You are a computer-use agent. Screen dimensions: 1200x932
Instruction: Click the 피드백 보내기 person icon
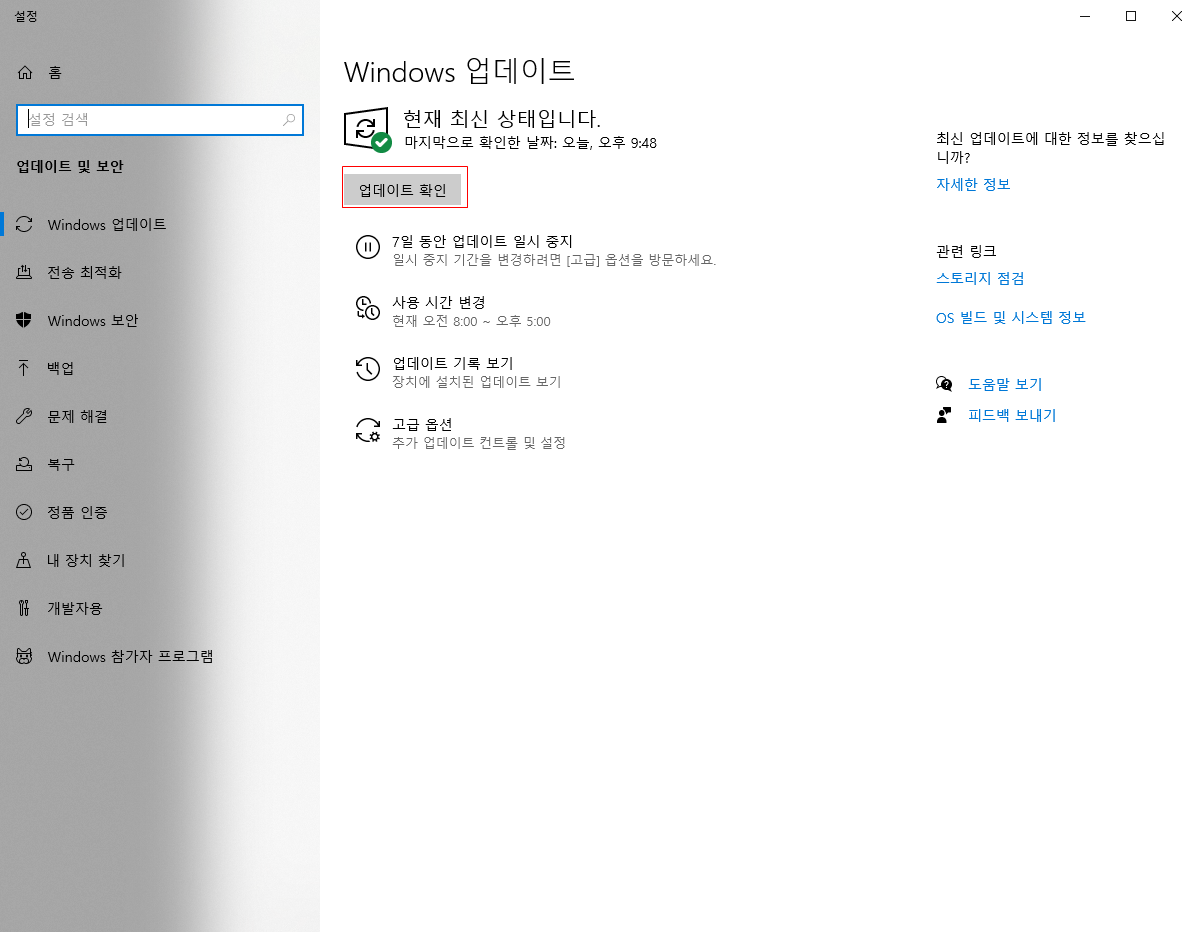point(944,415)
